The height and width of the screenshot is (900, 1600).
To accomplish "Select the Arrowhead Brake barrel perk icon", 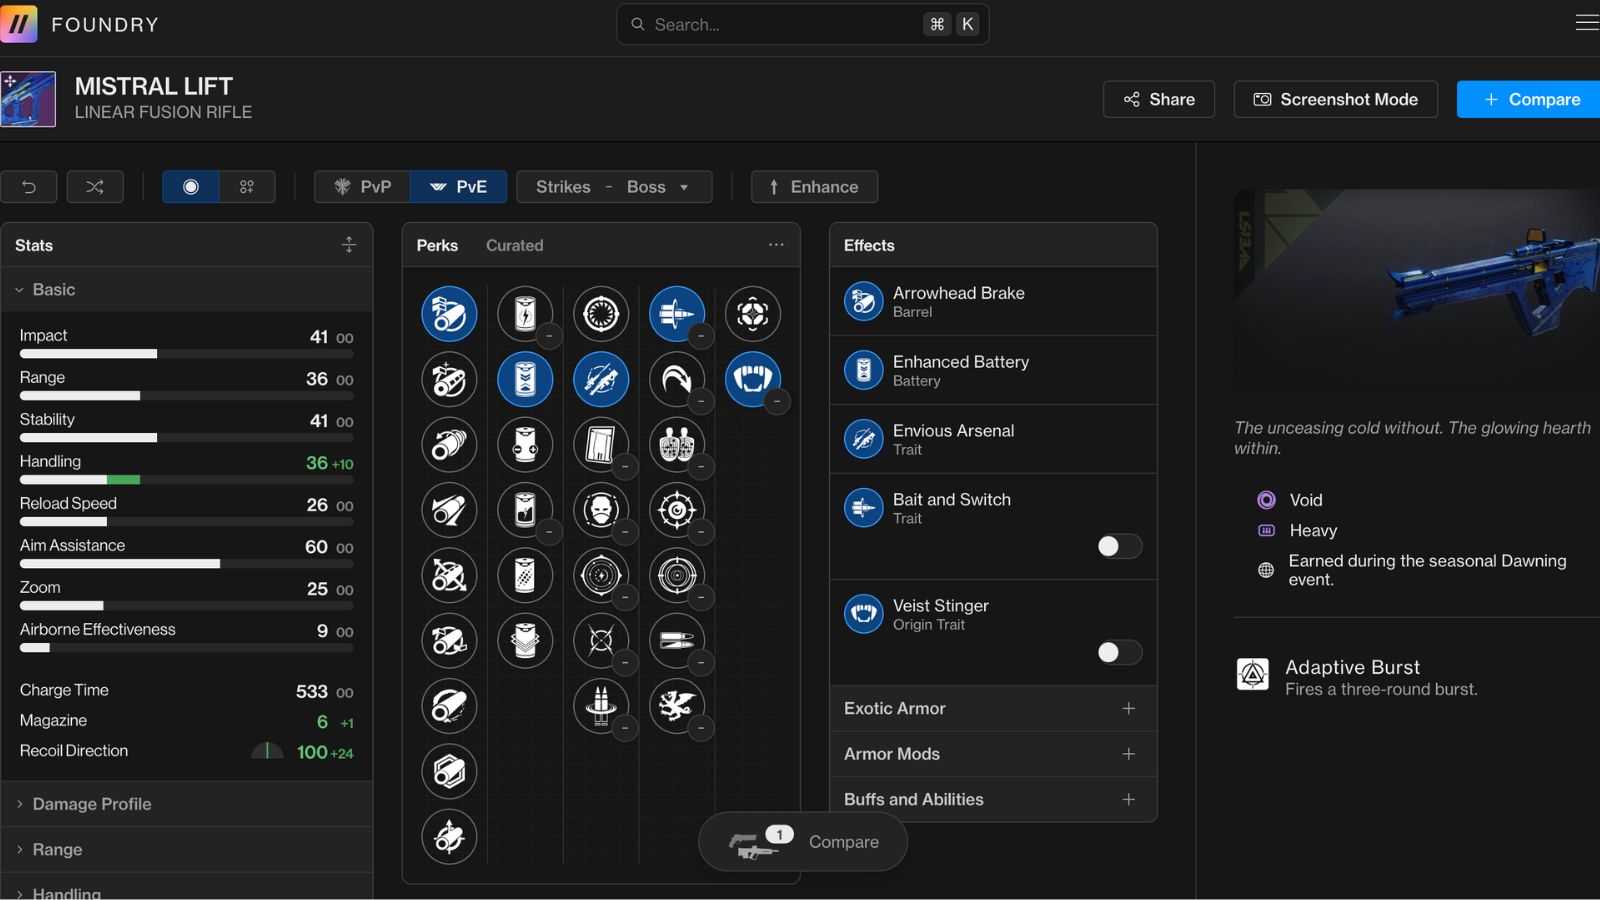I will click(449, 314).
